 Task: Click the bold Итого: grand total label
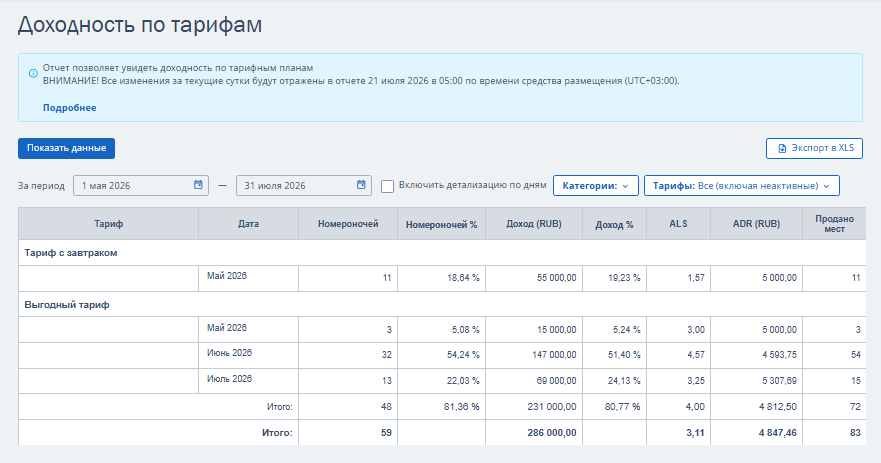(277, 433)
